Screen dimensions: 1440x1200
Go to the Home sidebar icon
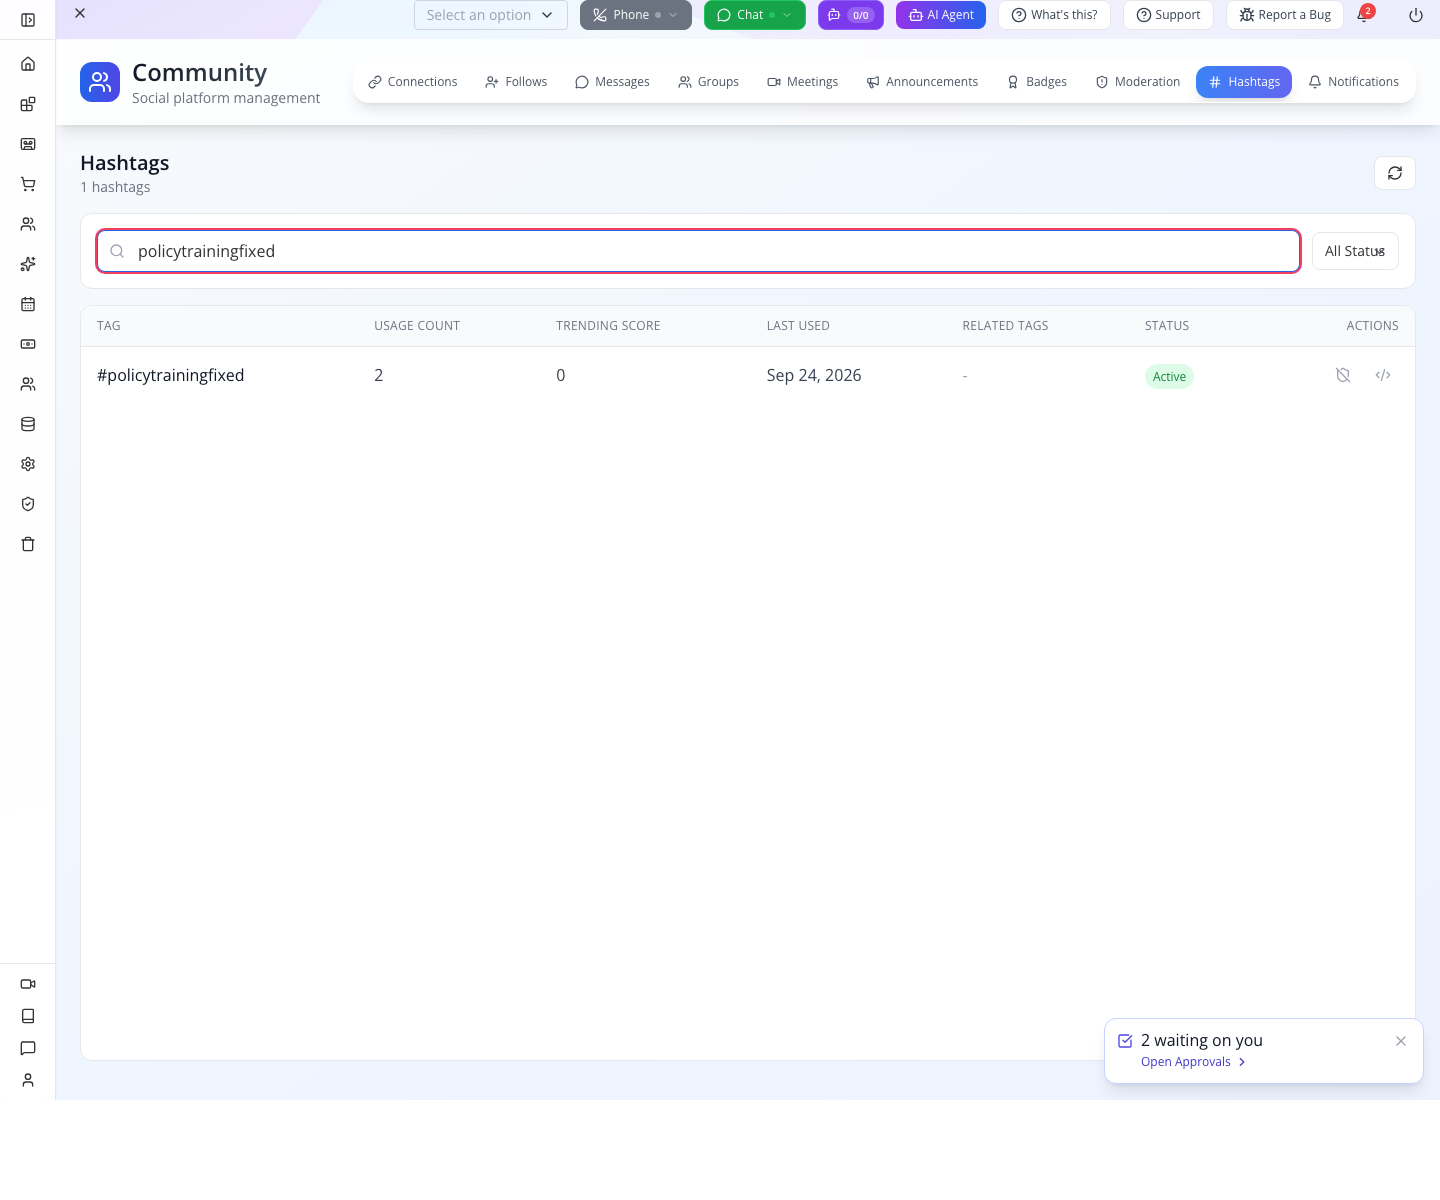(28, 64)
